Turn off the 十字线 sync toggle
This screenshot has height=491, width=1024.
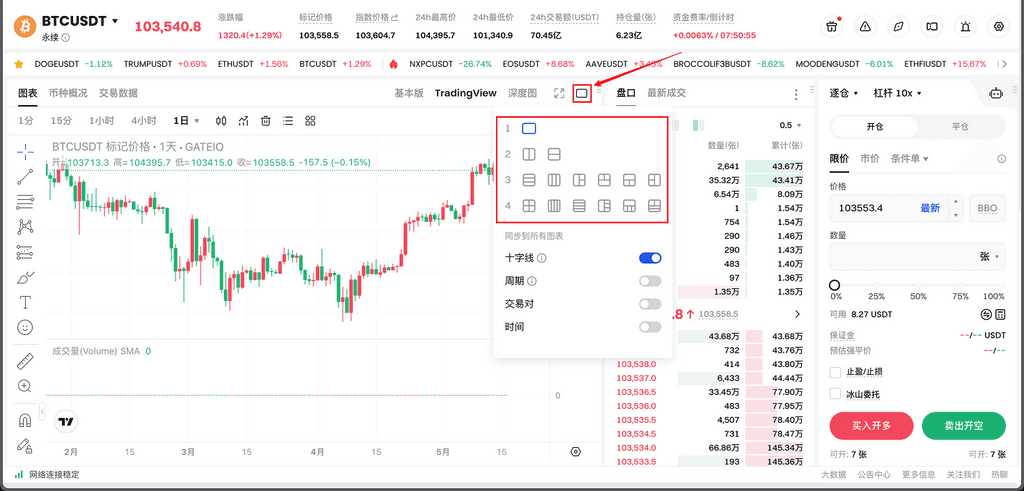click(650, 258)
